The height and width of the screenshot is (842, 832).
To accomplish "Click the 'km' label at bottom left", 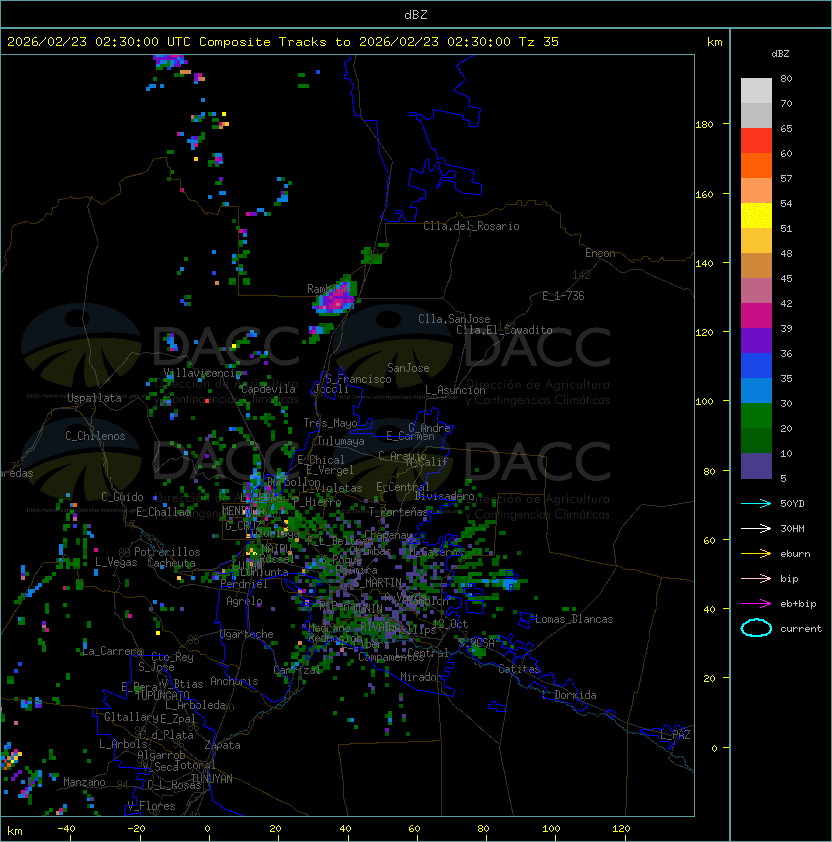I will click(15, 831).
